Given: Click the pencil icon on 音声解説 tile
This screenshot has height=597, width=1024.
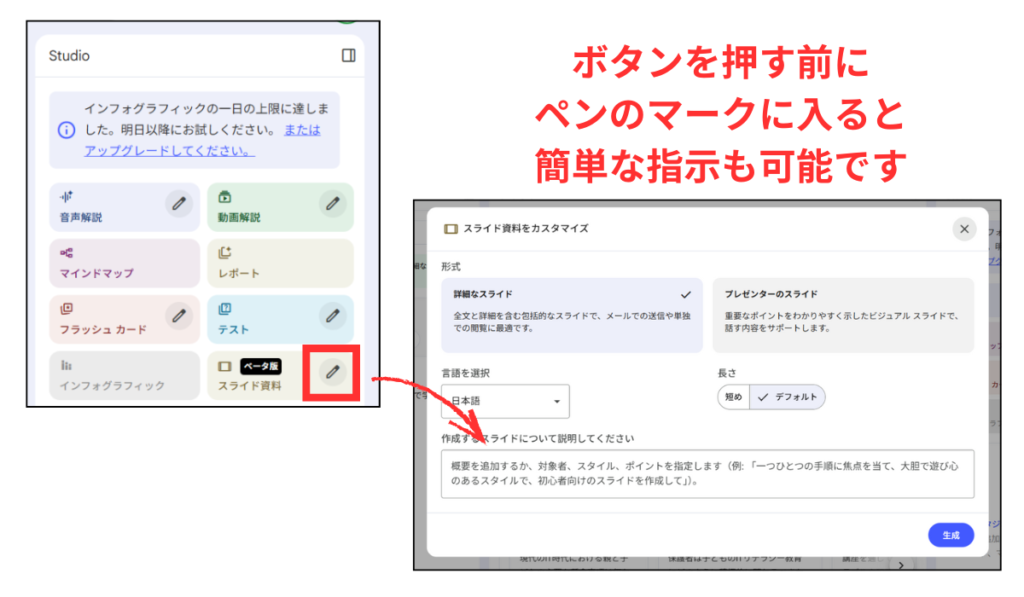Looking at the screenshot, I should pyautogui.click(x=179, y=203).
